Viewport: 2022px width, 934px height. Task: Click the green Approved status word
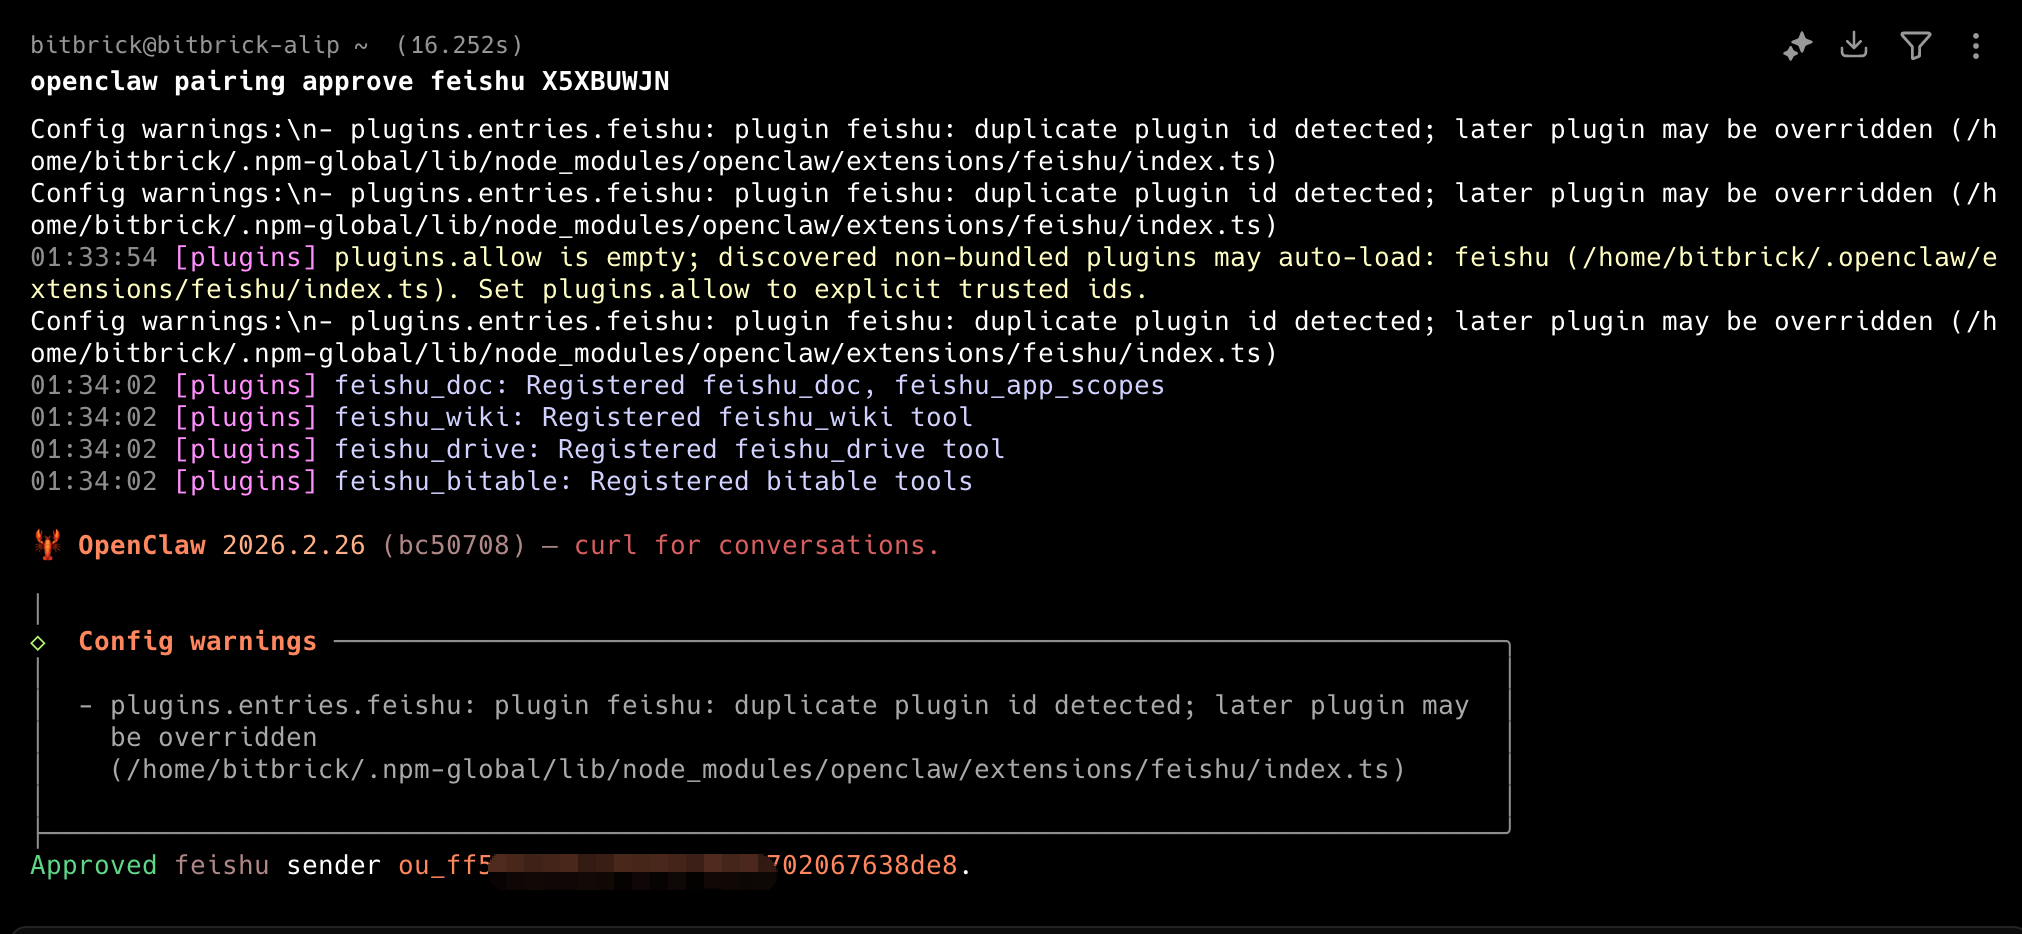pos(93,865)
